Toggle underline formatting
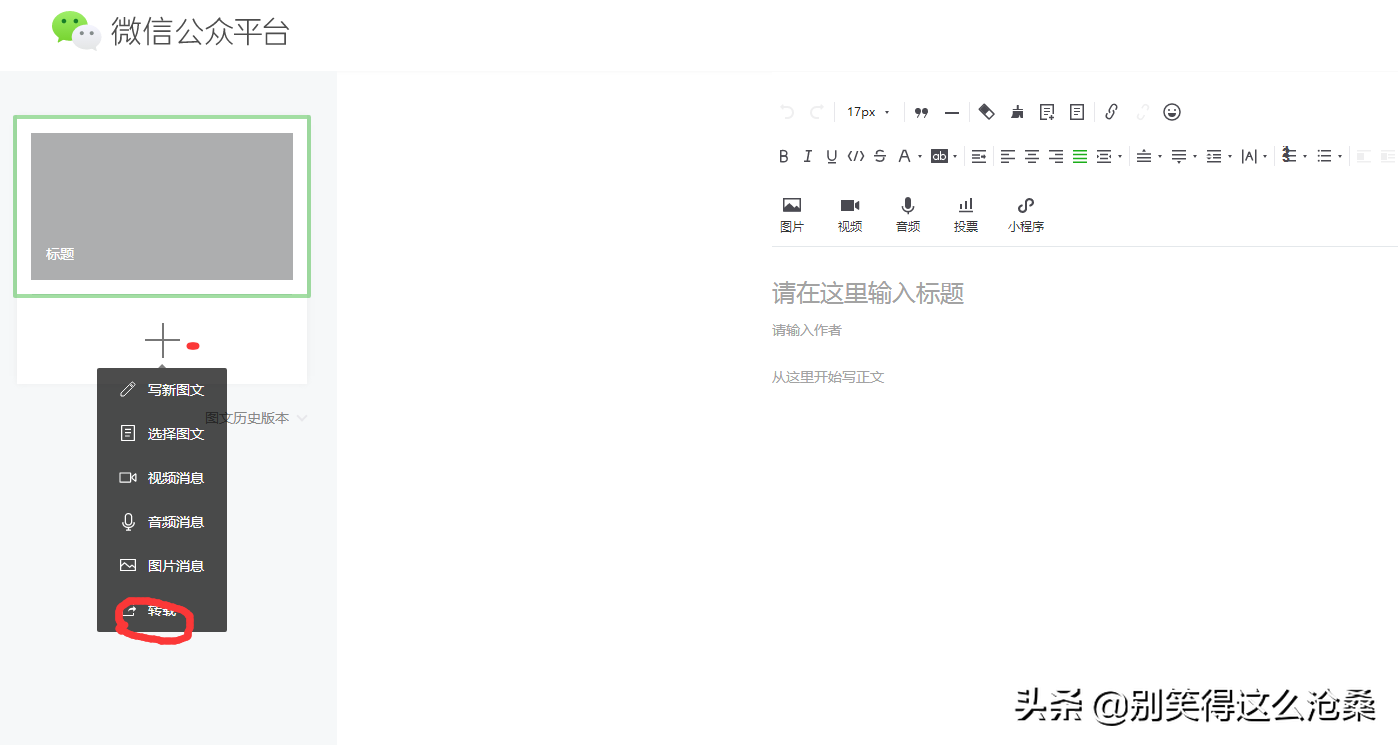 (x=832, y=156)
